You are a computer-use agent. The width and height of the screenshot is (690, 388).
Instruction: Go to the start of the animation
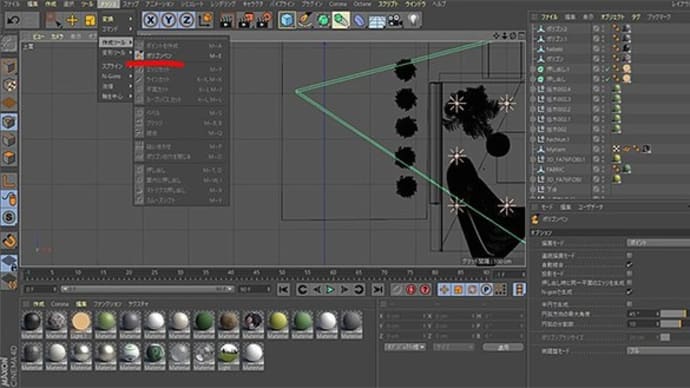[x=283, y=289]
